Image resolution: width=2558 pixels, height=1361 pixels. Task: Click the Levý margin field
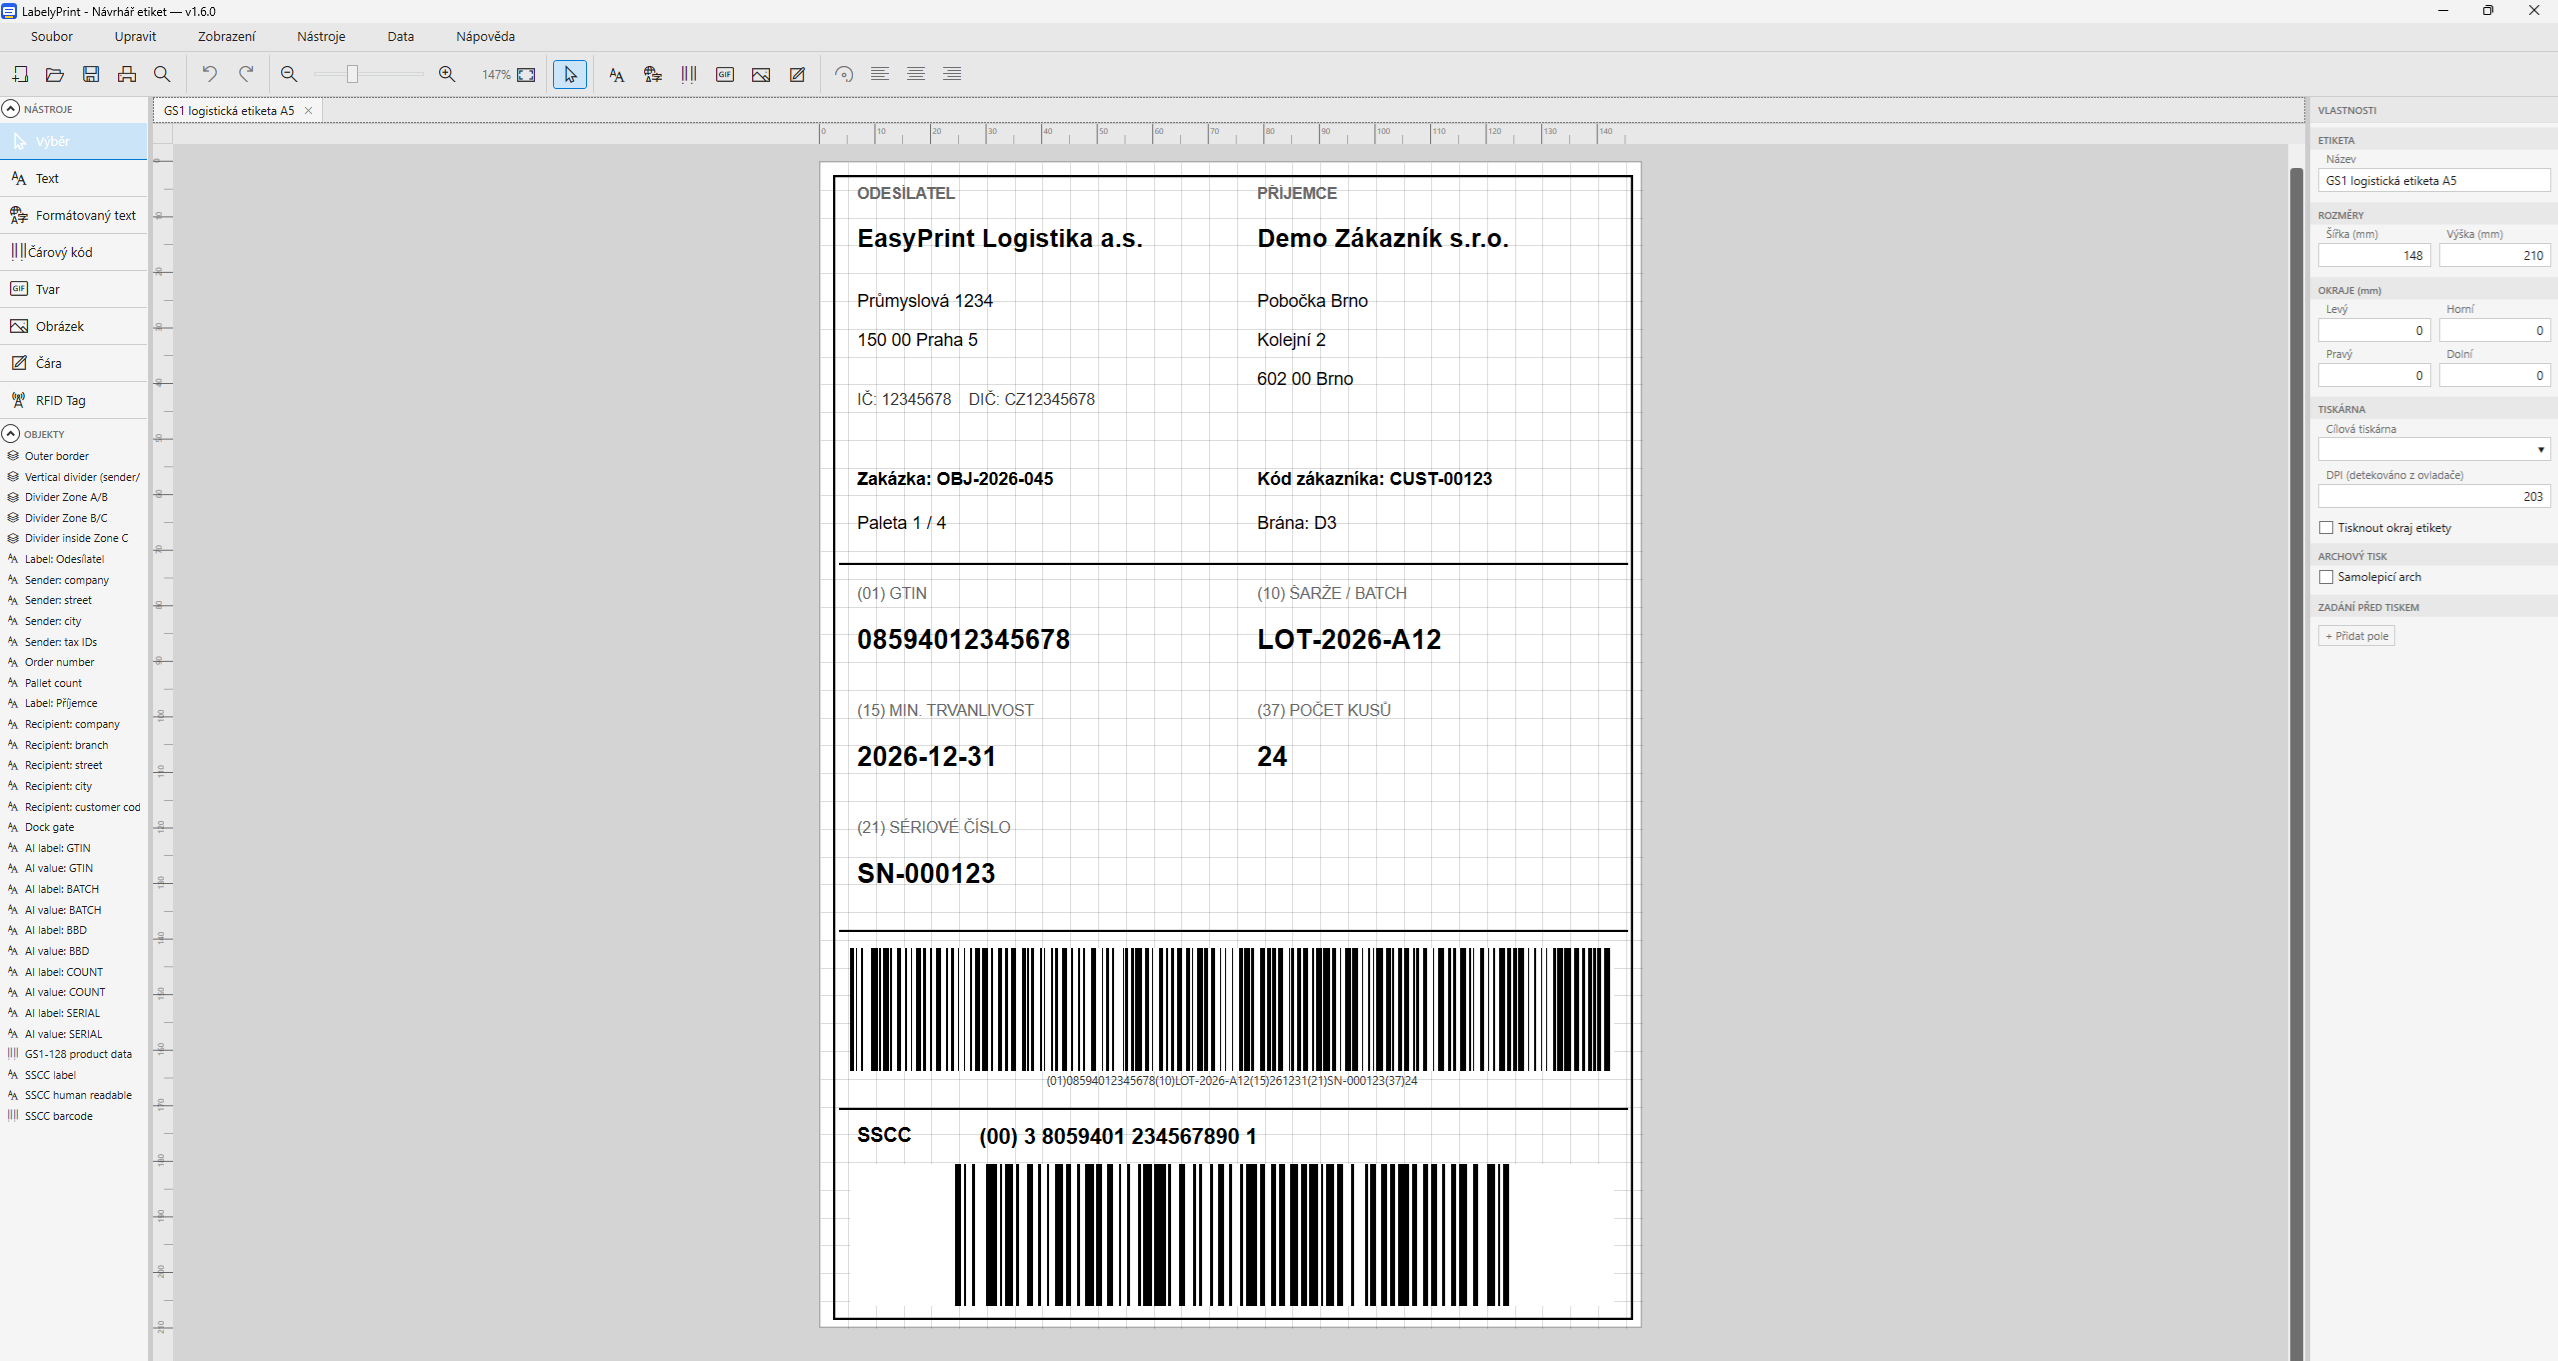point(2374,331)
